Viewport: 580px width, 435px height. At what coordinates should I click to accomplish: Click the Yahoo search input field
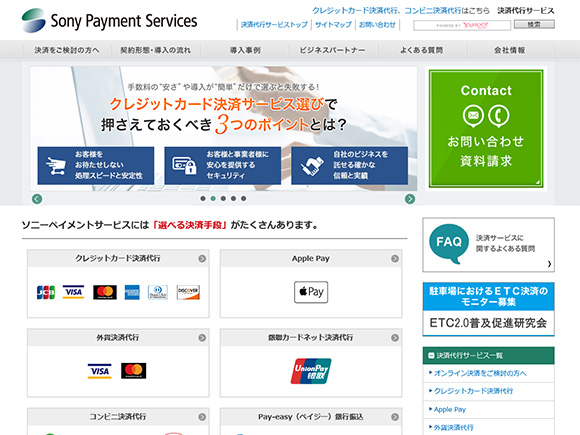pyautogui.click(x=462, y=25)
